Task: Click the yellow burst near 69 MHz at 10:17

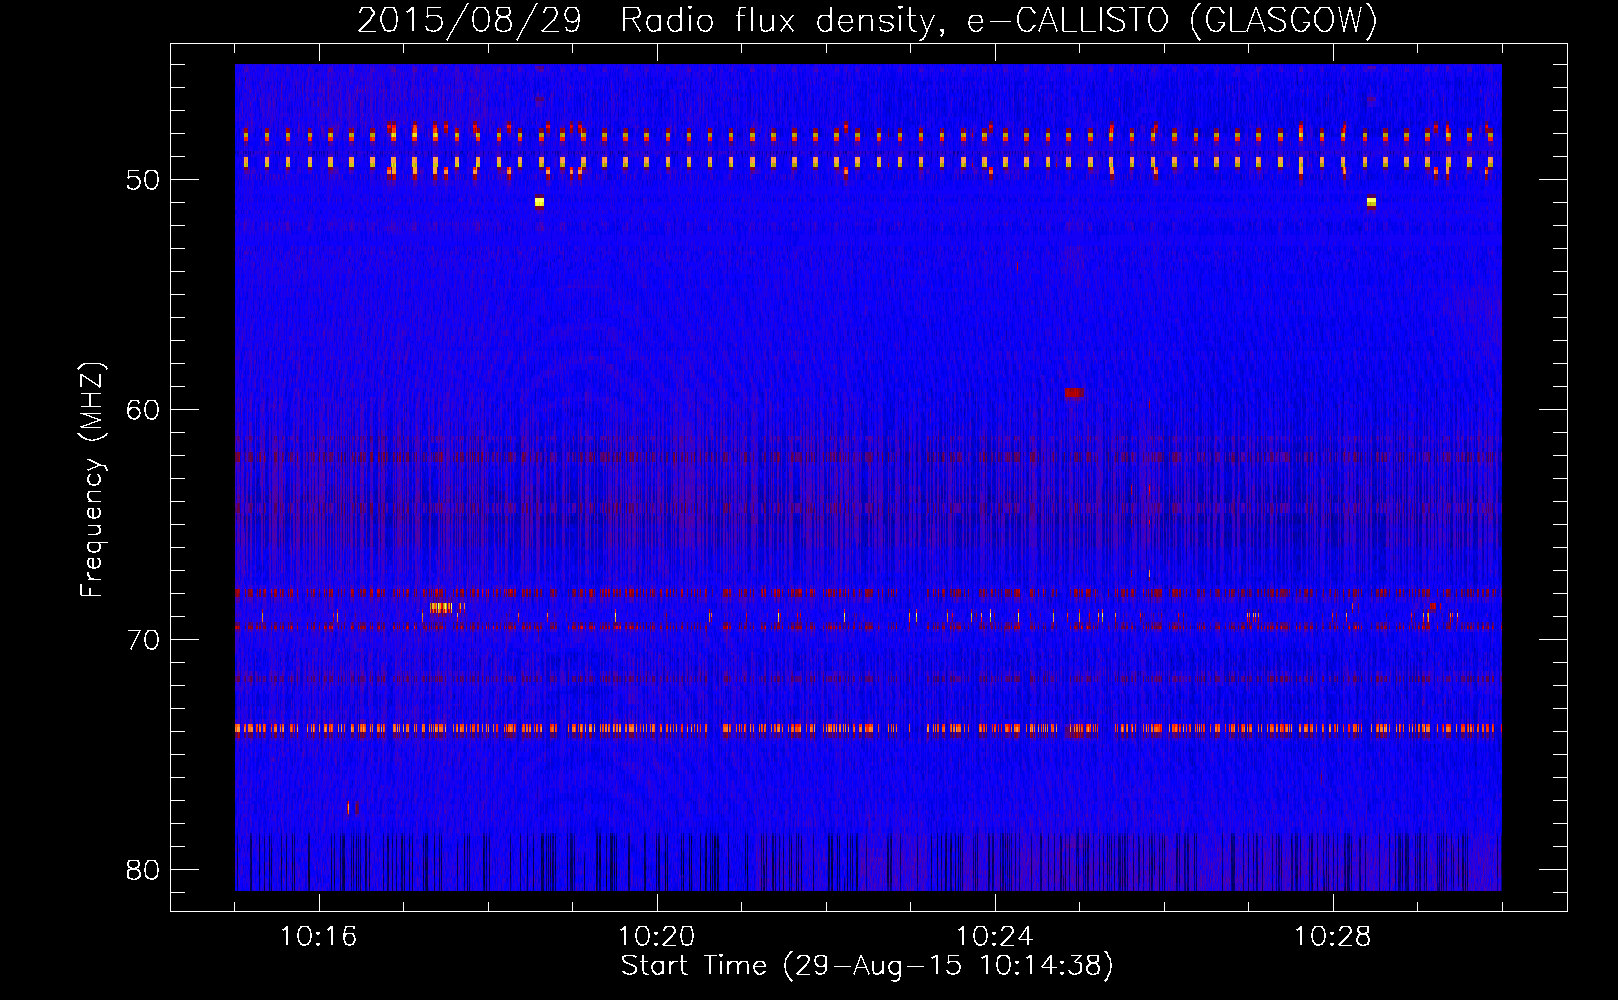Action: click(440, 608)
